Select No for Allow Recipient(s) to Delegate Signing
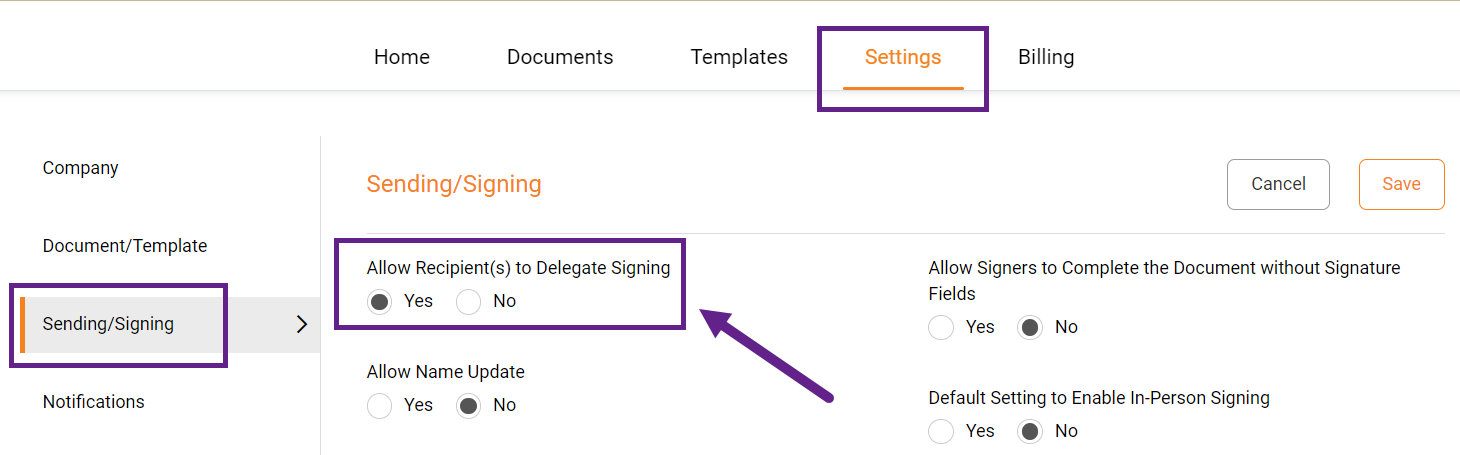Screen dimensions: 1460x455 pyautogui.click(x=469, y=302)
